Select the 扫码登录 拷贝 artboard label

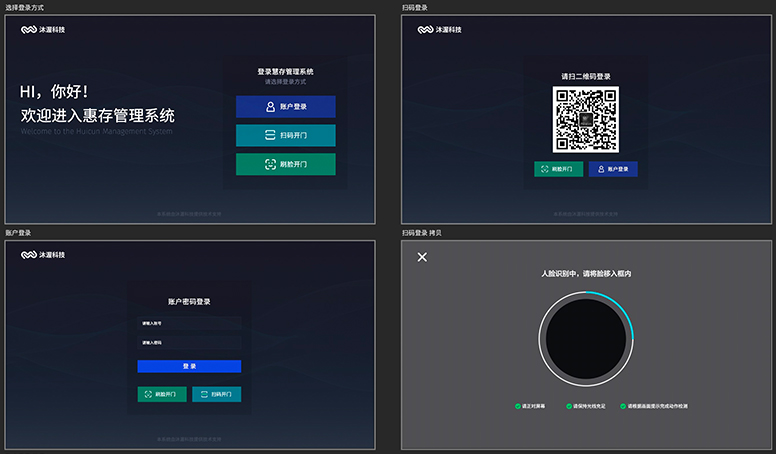(x=422, y=233)
